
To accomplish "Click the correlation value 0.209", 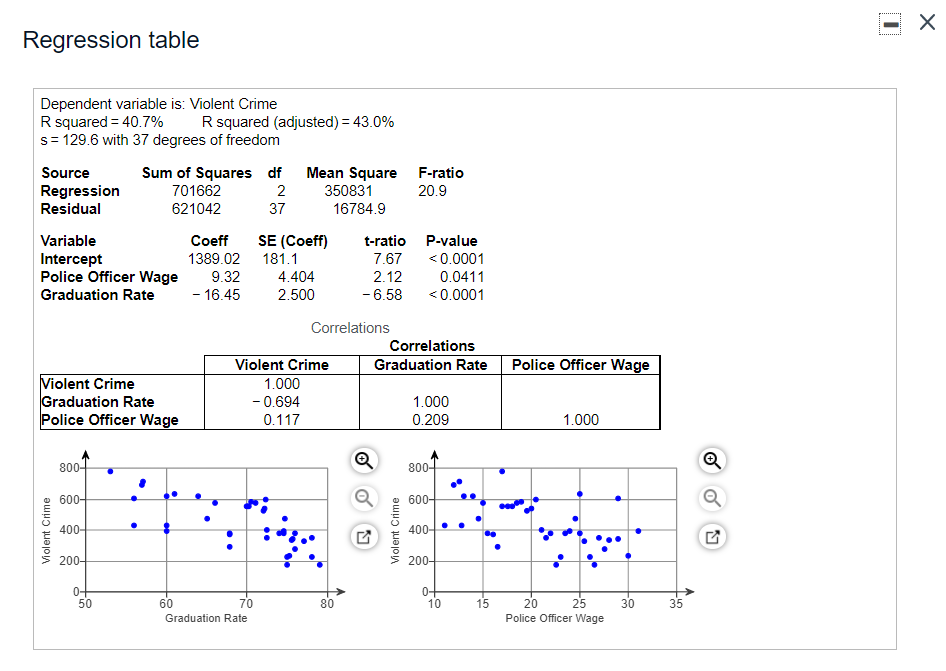I will [430, 420].
